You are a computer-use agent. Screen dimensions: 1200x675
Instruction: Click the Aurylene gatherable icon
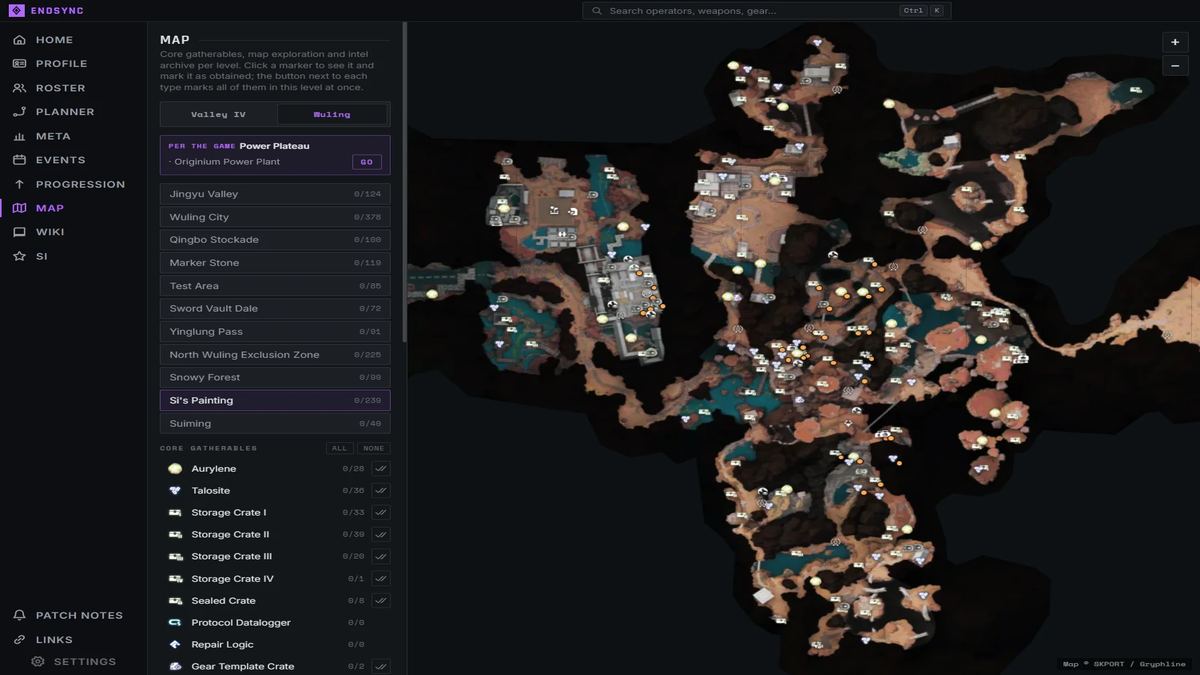click(175, 468)
